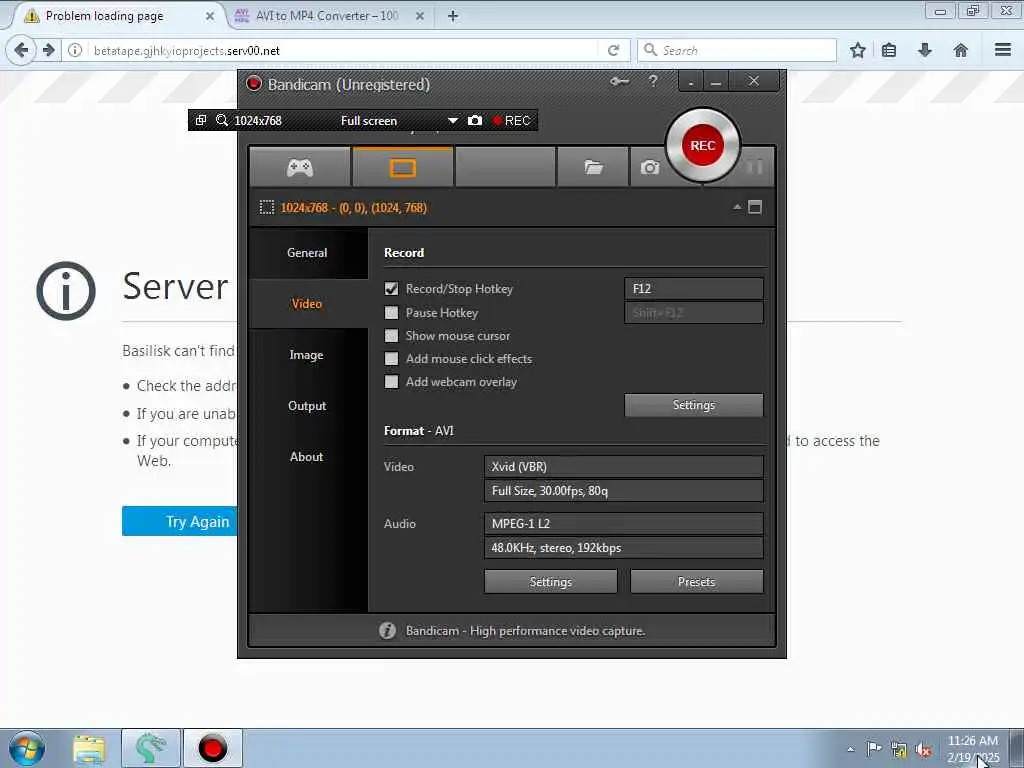This screenshot has width=1024, height=768.
Task: Click the small REC button in capture bar
Action: click(511, 120)
